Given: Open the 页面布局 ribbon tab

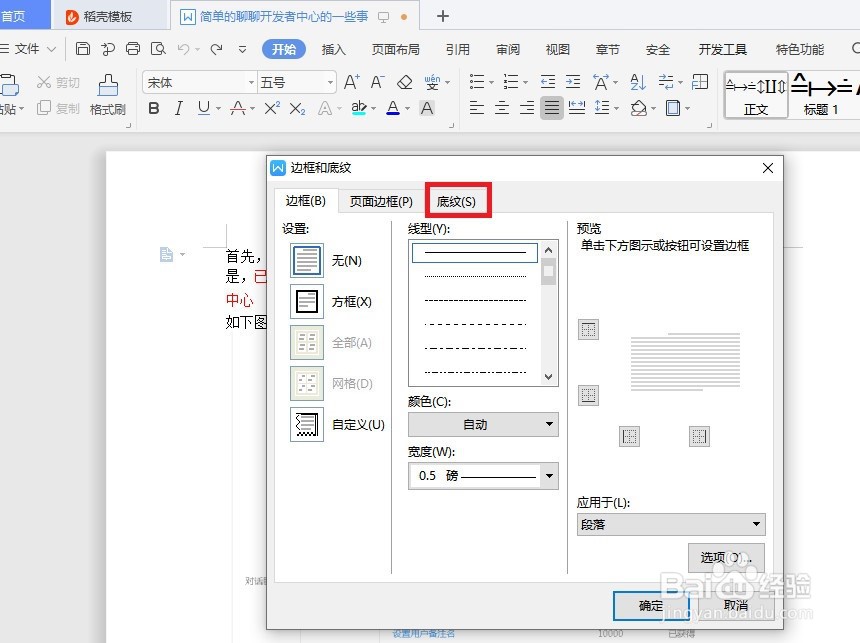Looking at the screenshot, I should click(x=395, y=47).
